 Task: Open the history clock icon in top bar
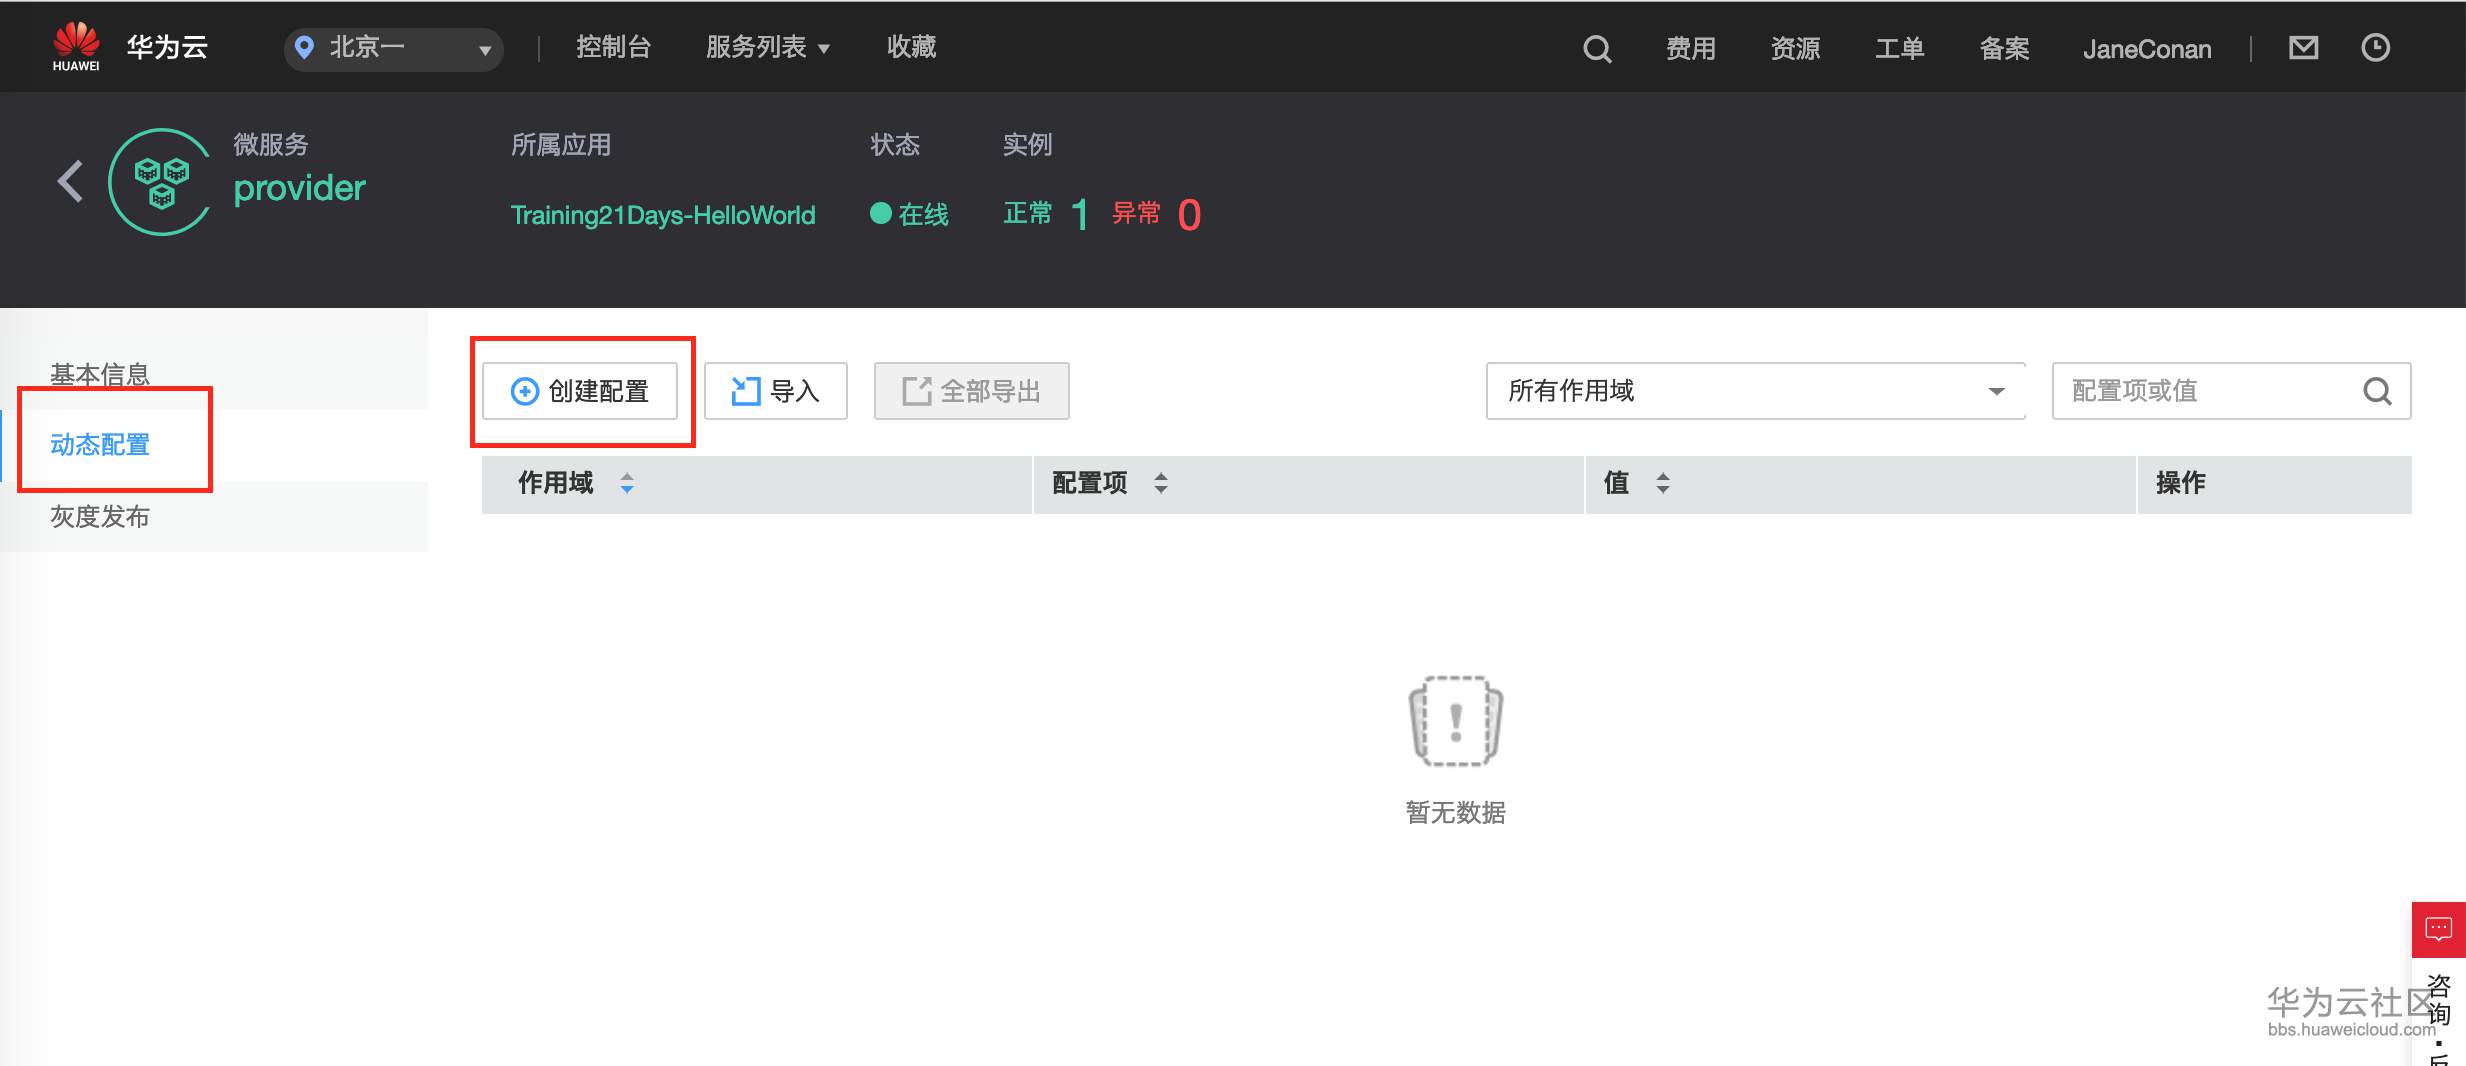2377,47
